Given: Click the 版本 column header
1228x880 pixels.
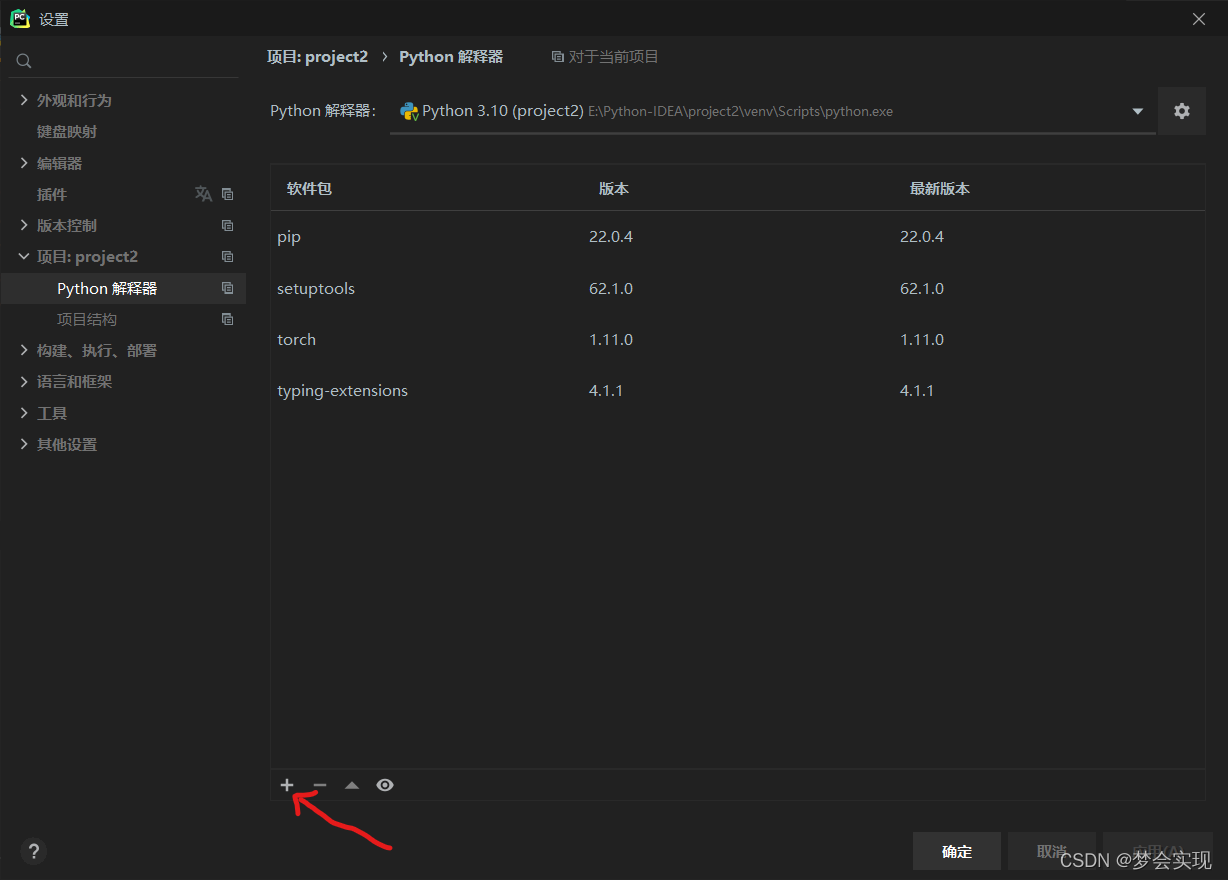Looking at the screenshot, I should pos(614,188).
